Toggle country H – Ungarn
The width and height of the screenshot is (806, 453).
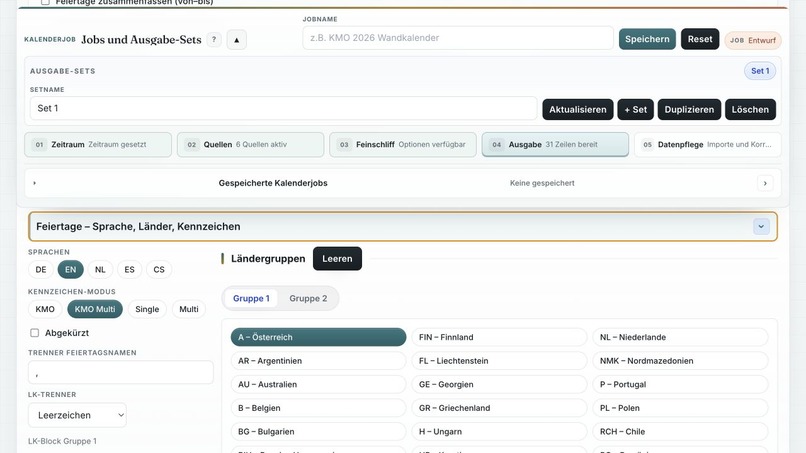(499, 432)
